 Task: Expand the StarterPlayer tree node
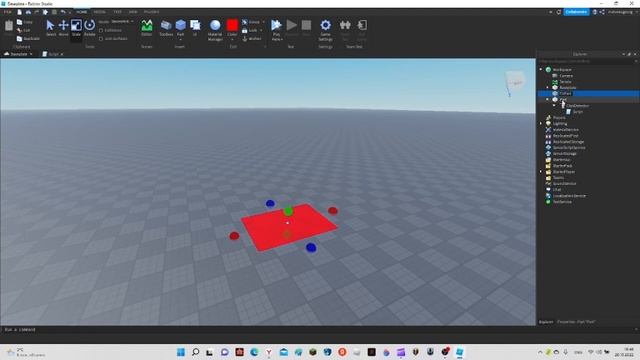click(541, 171)
